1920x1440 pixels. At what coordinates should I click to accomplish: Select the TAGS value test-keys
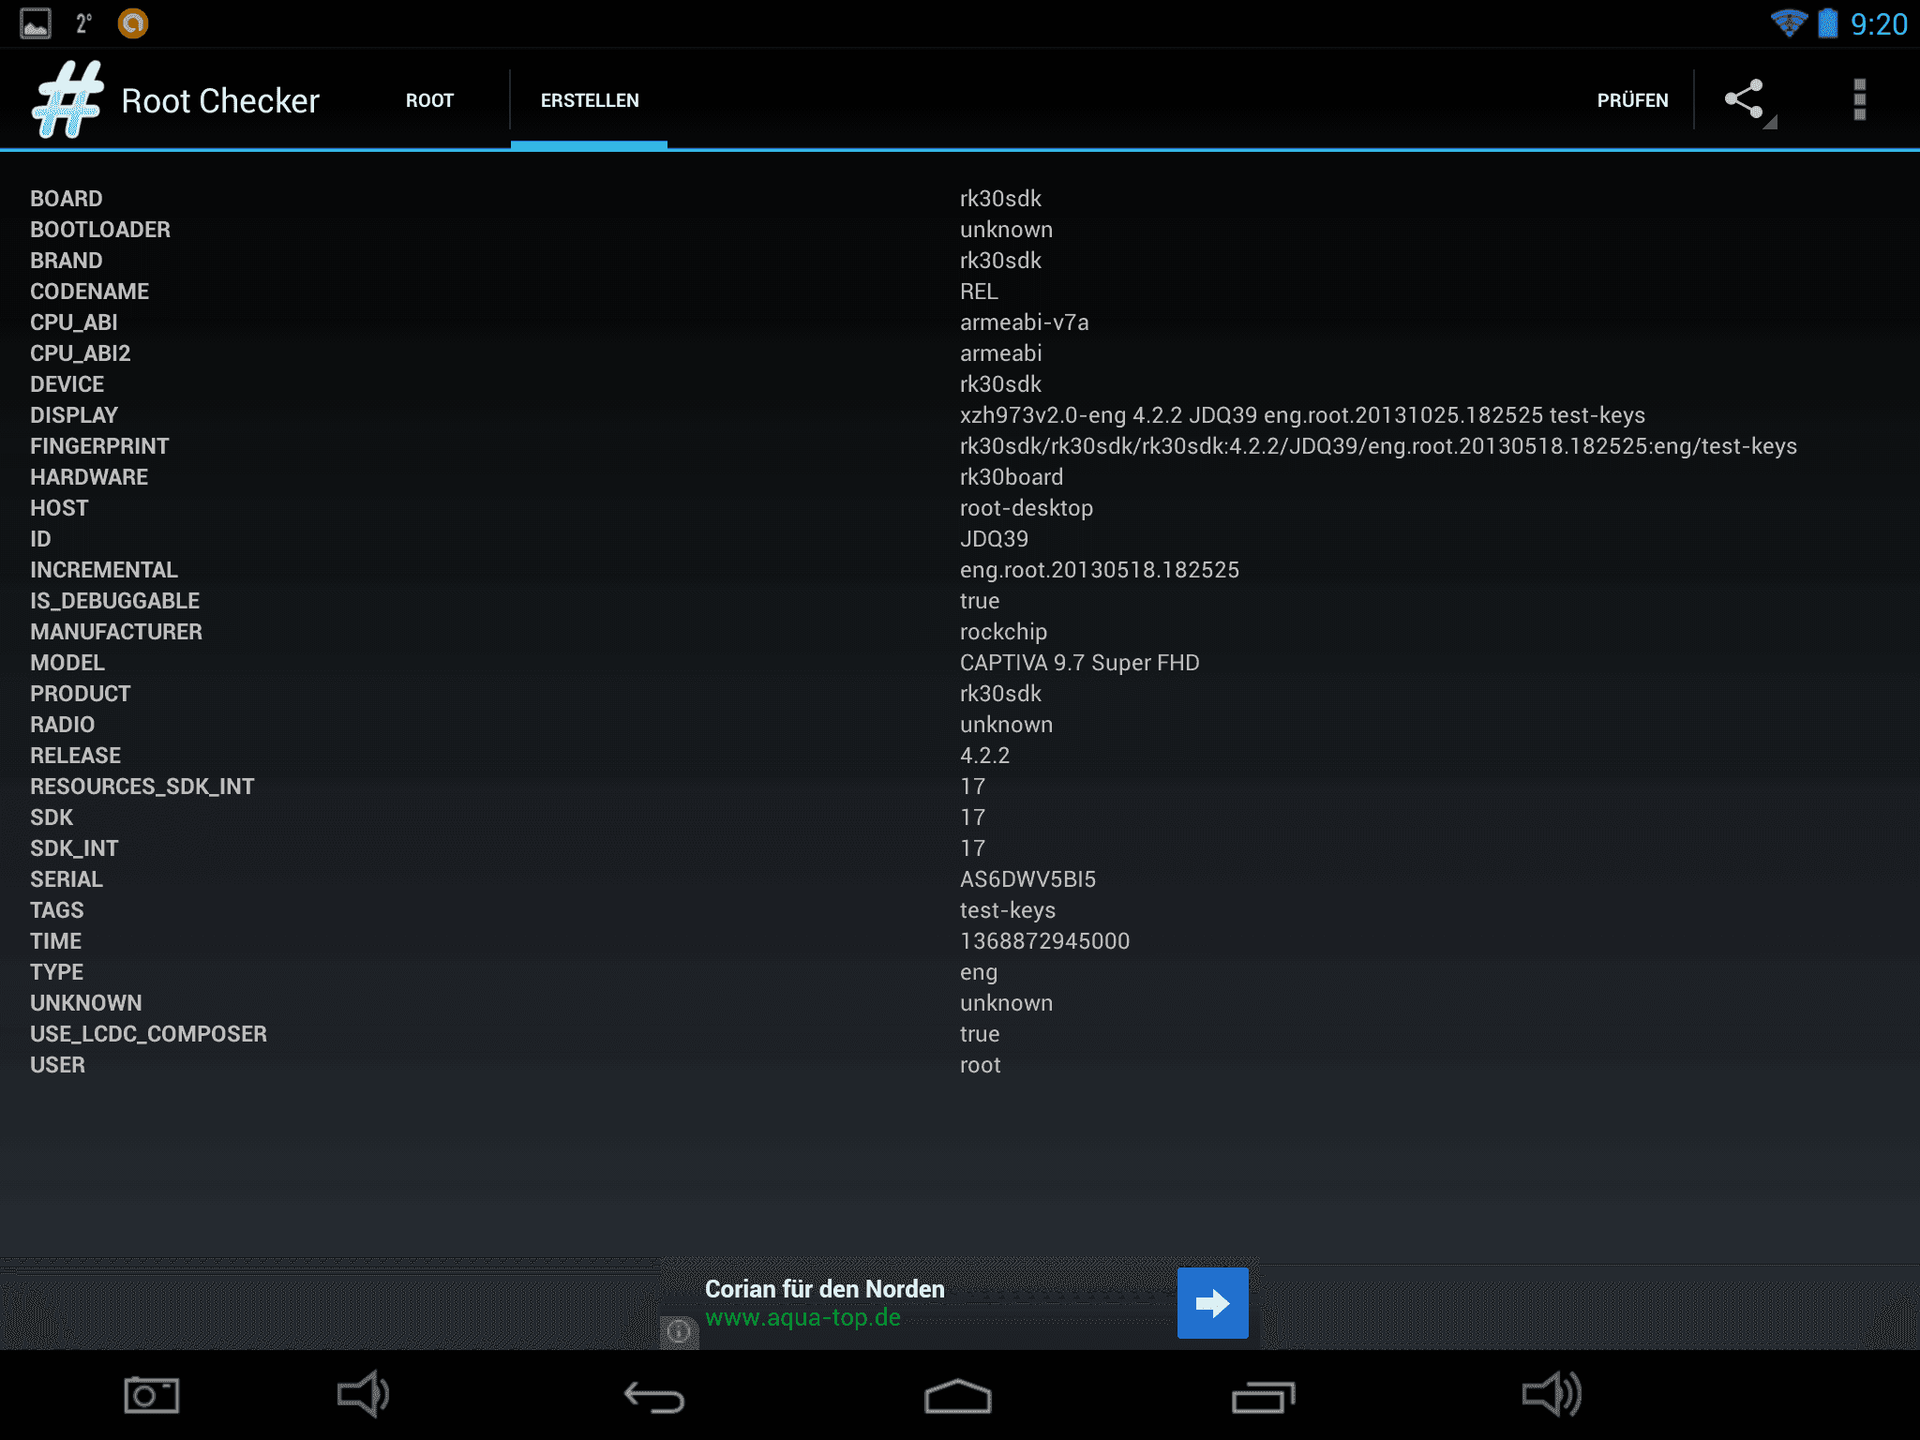tap(1008, 912)
